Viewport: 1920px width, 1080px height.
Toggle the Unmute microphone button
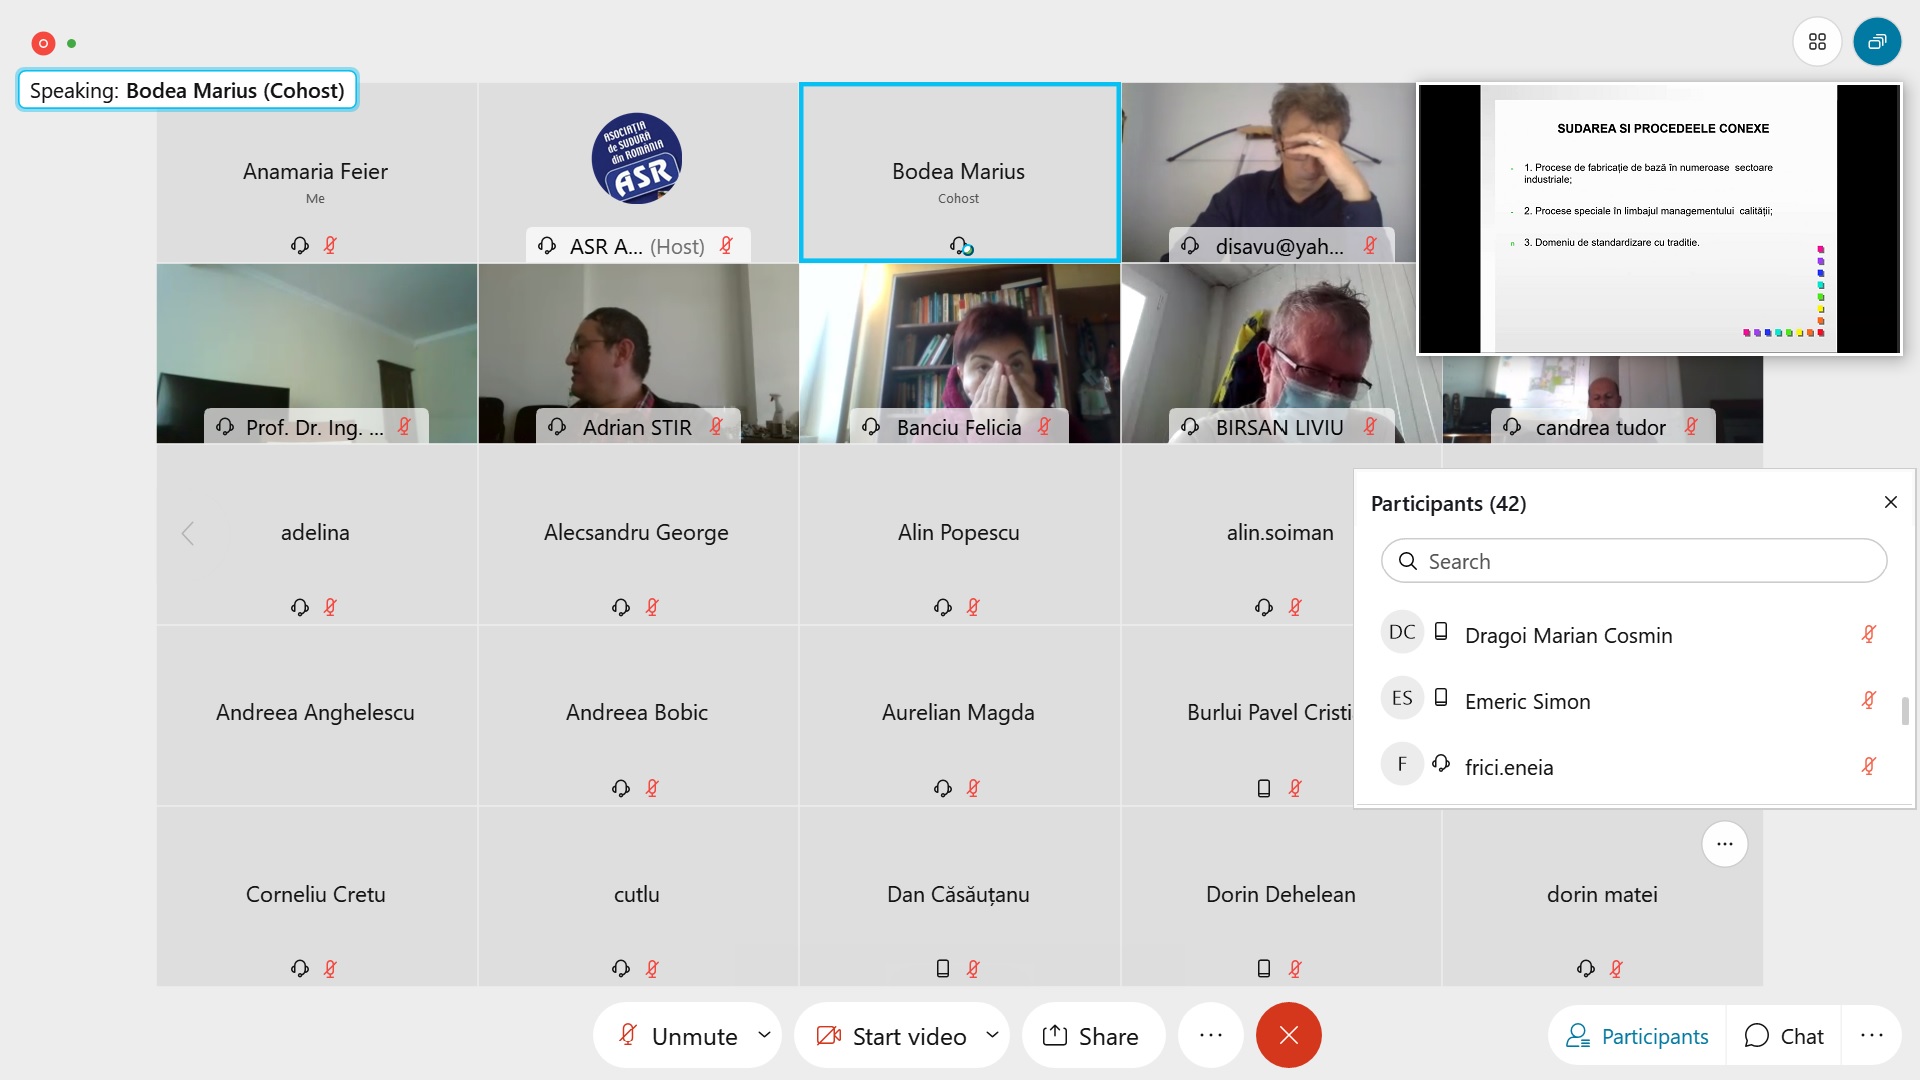coord(677,1036)
